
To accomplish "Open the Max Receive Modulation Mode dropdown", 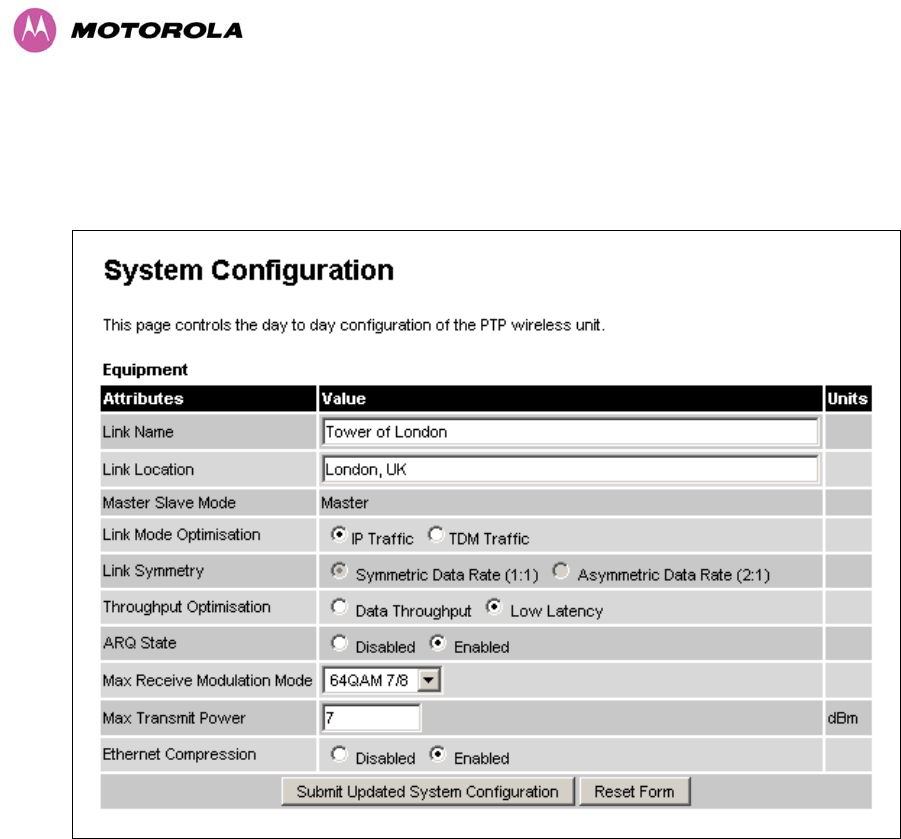I will [x=382, y=680].
